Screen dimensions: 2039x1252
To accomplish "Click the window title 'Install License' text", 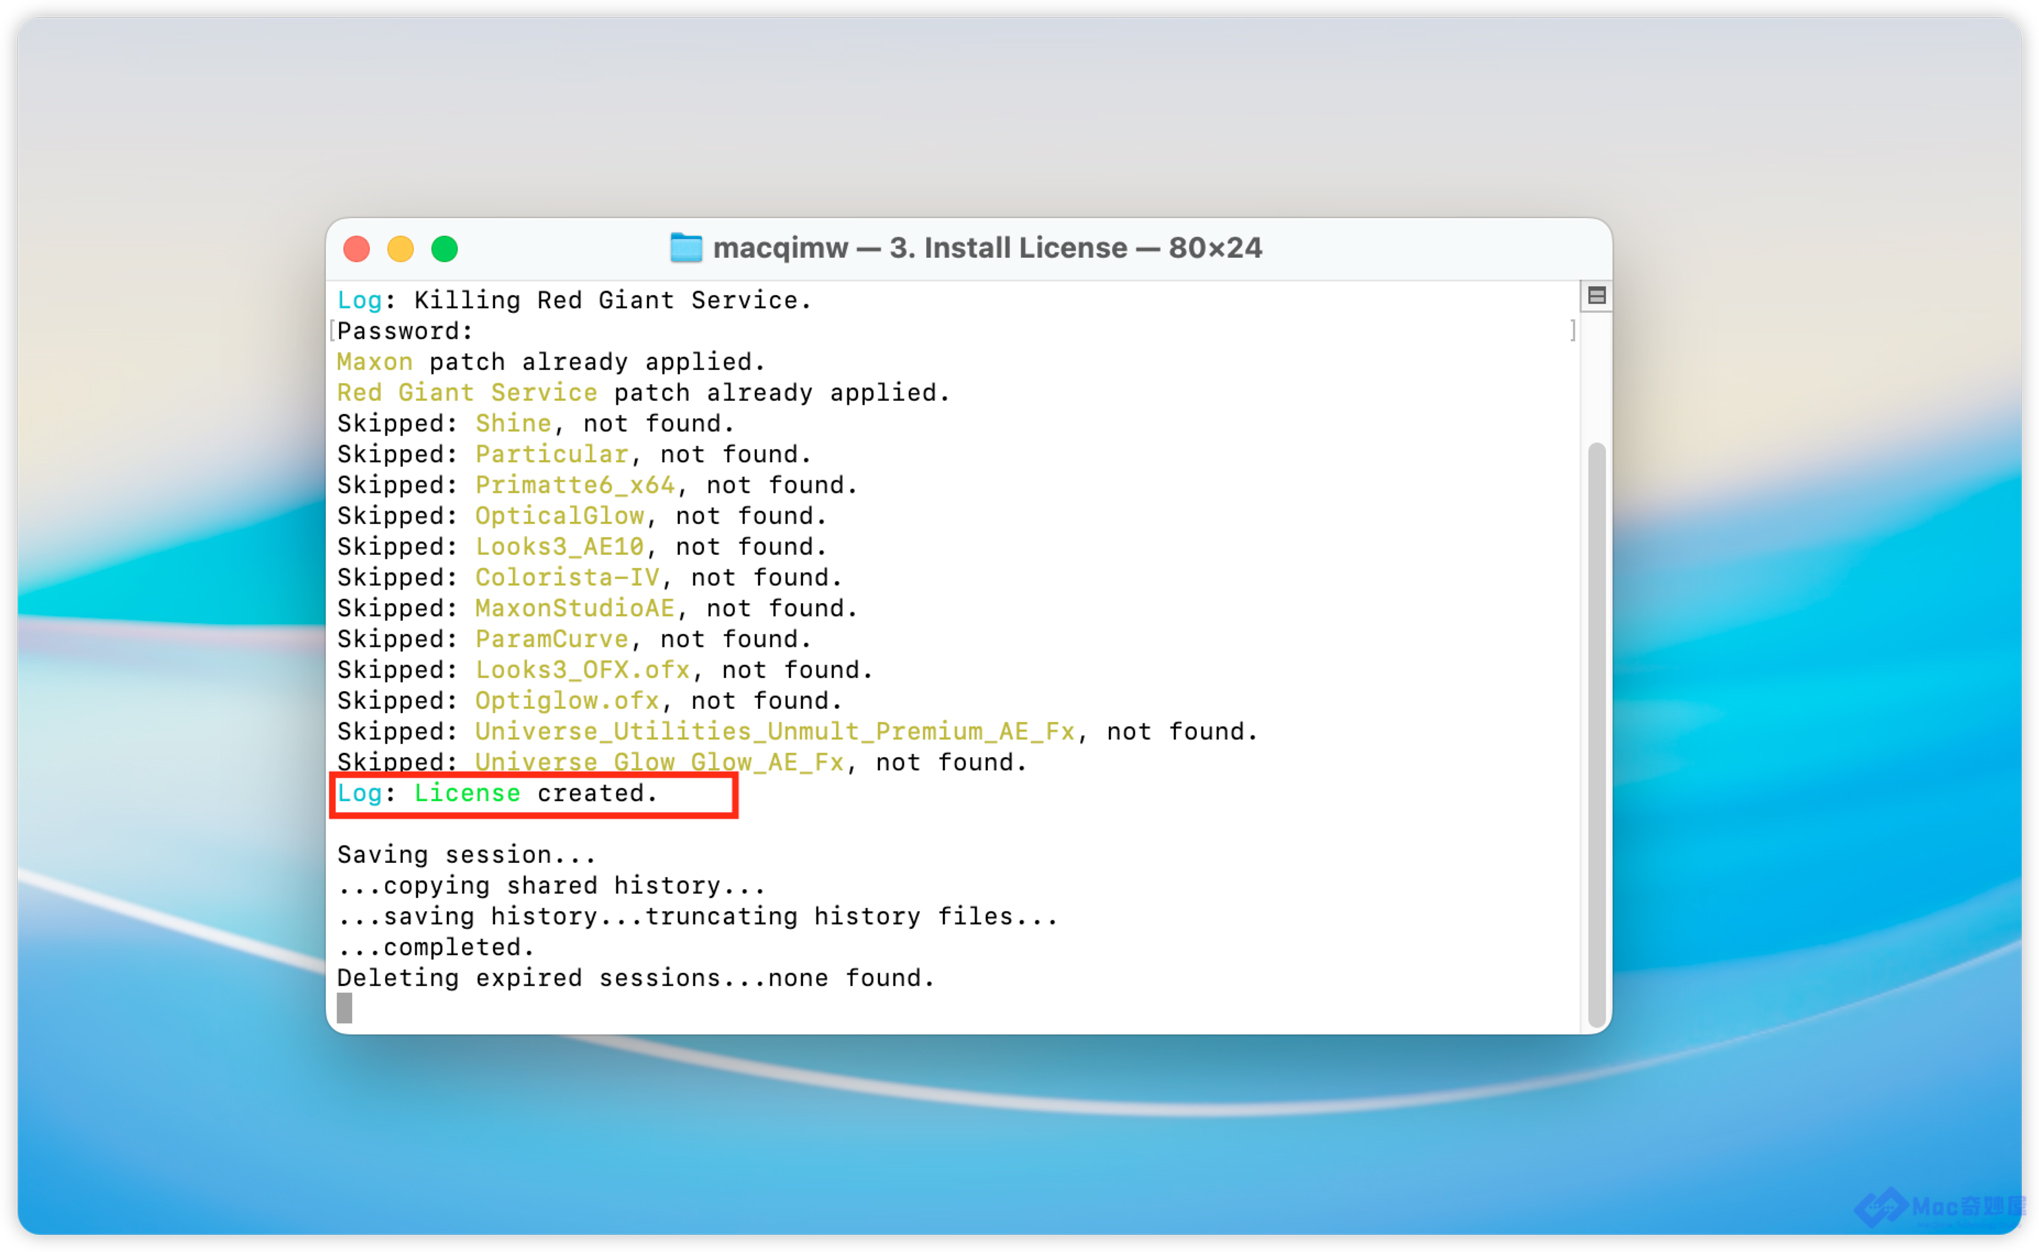I will pos(1025,248).
